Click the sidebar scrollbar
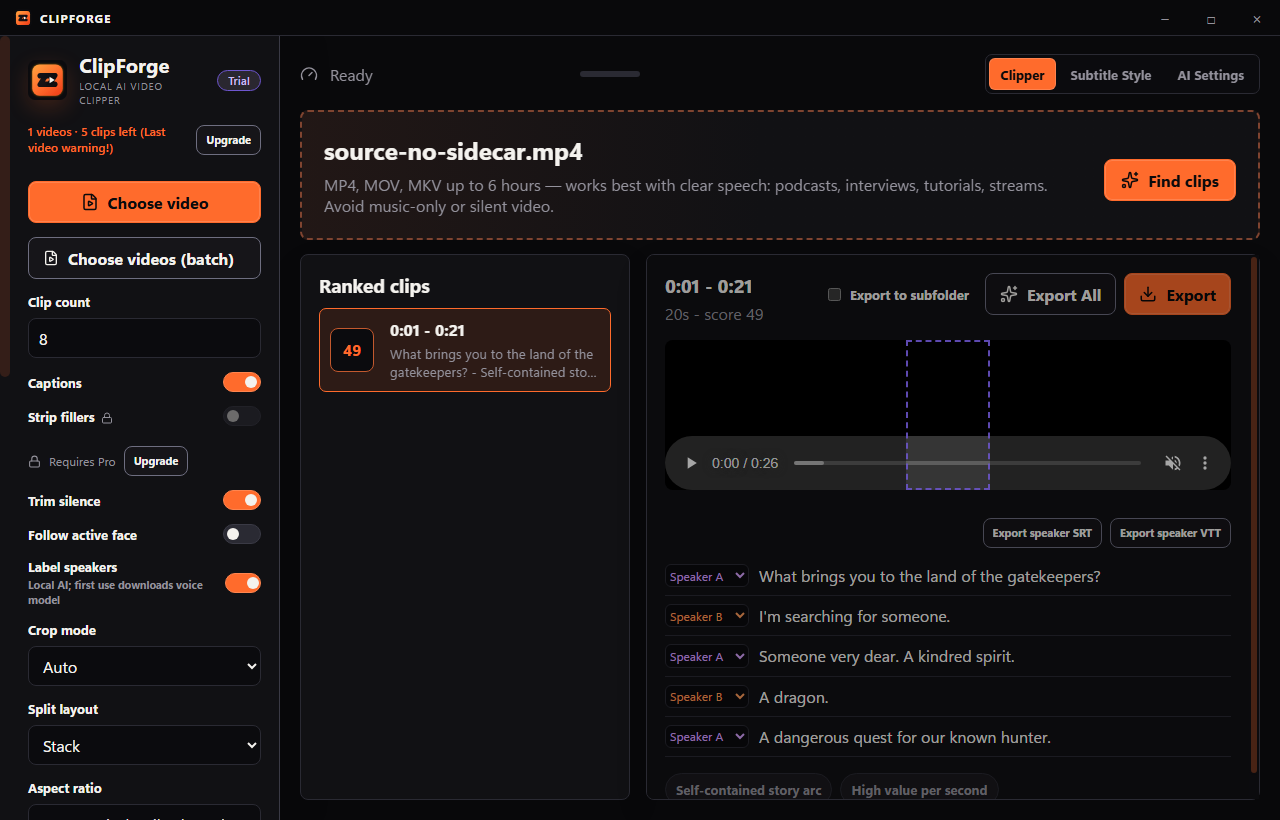 coord(6,206)
